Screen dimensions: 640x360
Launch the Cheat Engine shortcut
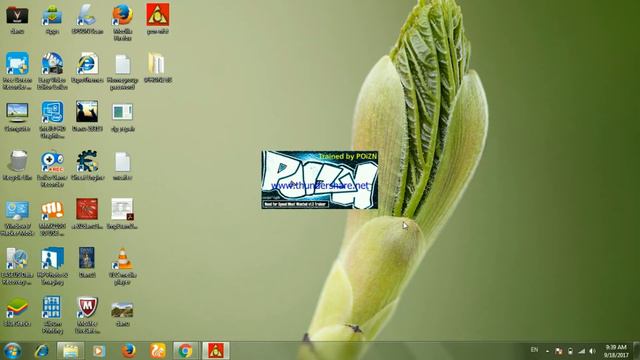pos(87,161)
